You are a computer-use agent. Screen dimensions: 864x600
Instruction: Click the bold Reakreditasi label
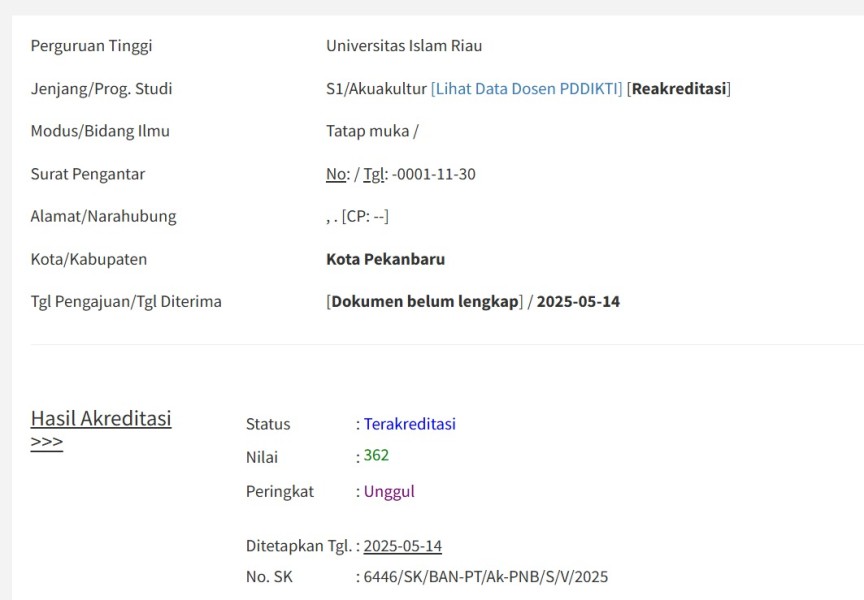[679, 89]
